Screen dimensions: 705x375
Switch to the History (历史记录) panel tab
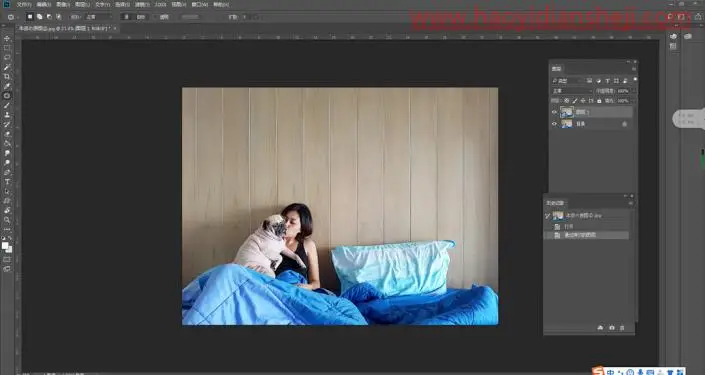click(555, 203)
